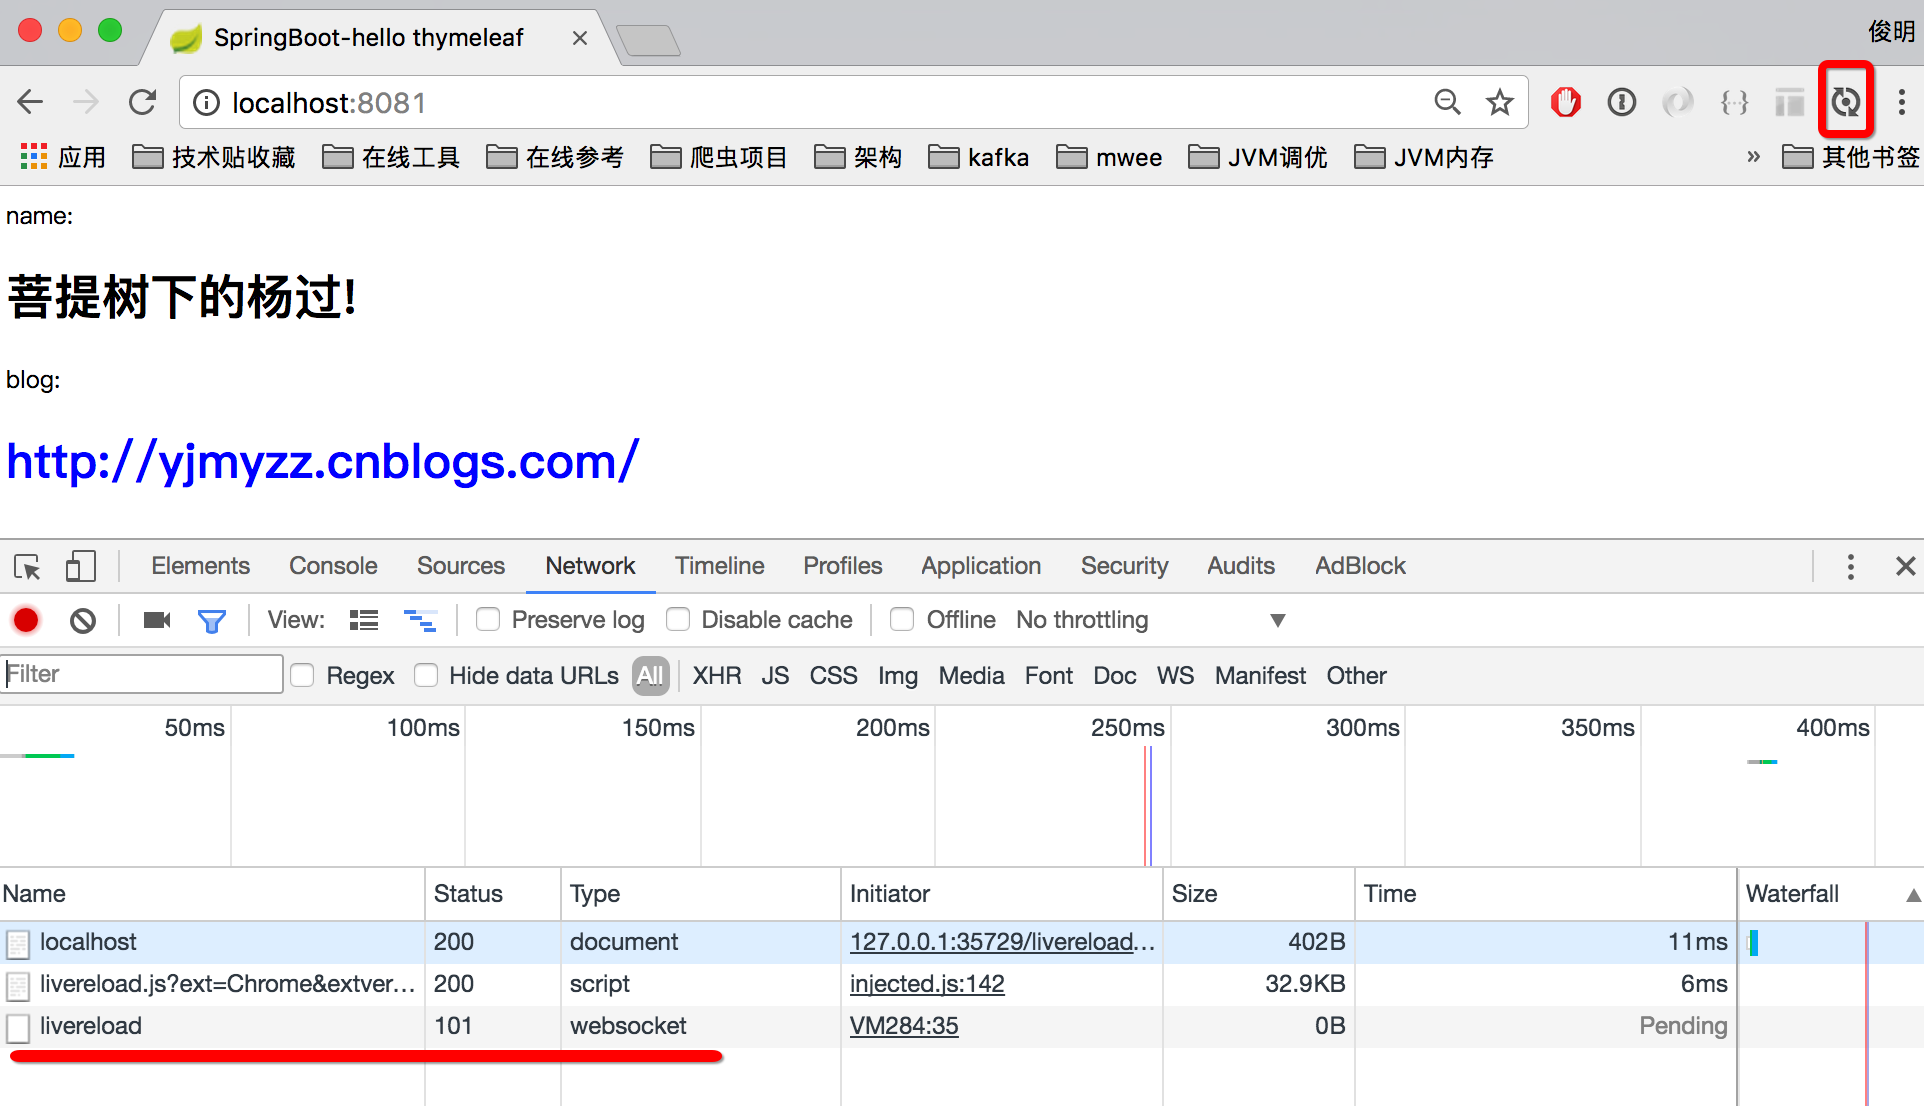Screen dimensions: 1924x1106
Task: Open the 1Password extension icon
Action: [x=1622, y=102]
